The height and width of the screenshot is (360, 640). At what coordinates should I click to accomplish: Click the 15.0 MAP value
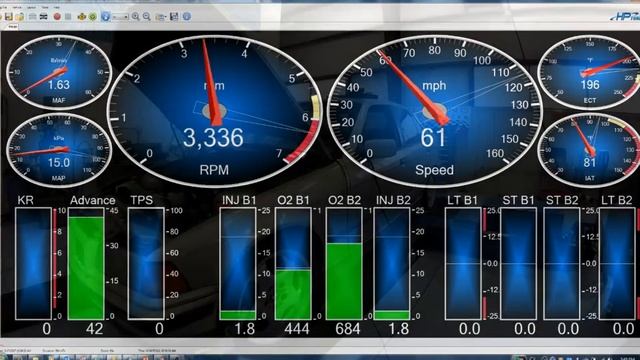[59, 163]
